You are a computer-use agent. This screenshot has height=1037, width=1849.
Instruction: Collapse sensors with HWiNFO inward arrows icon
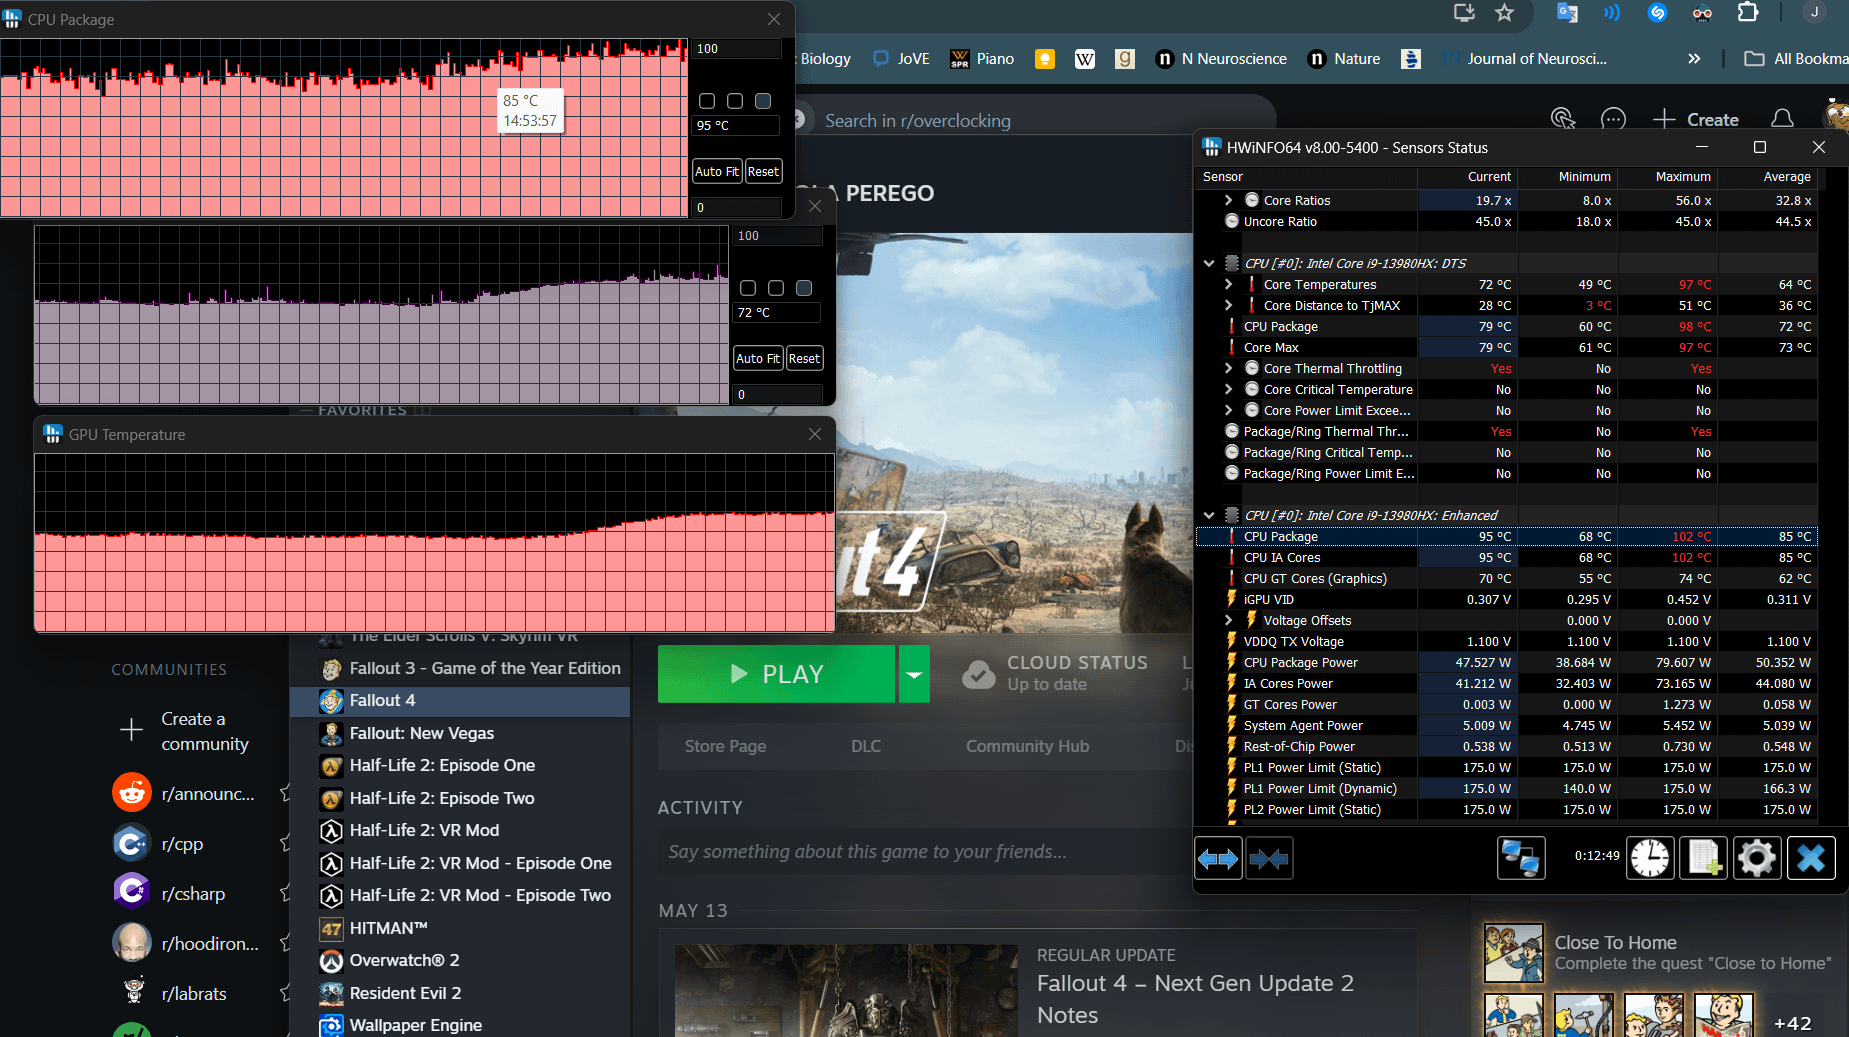point(1269,858)
